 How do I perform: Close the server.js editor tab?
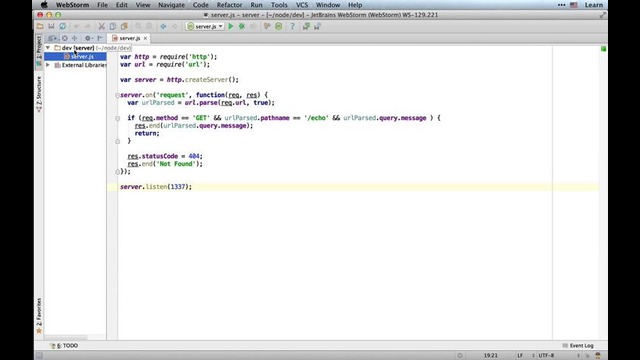tap(145, 38)
